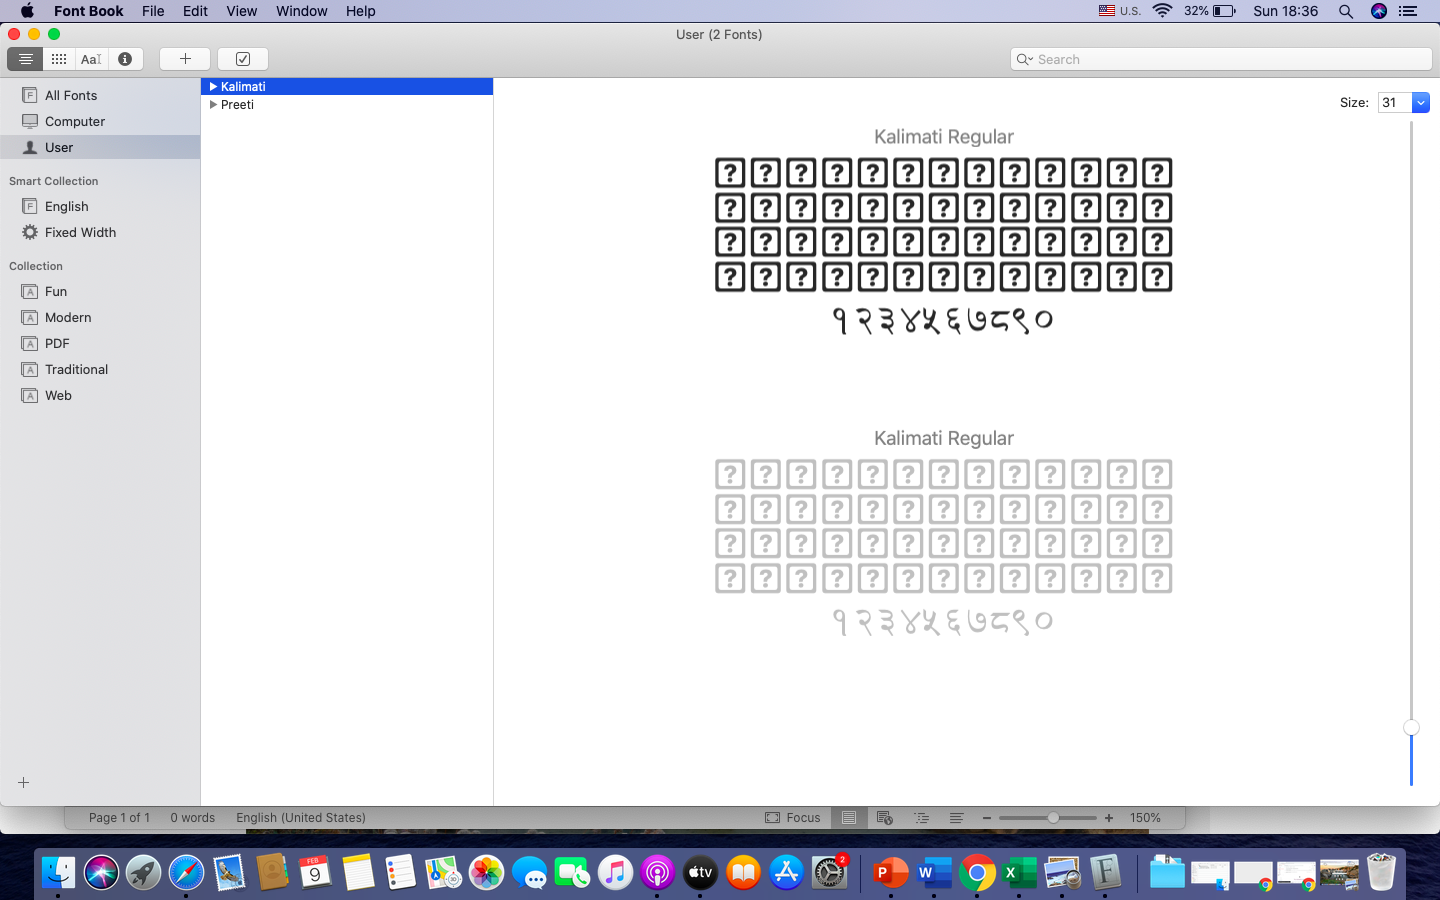Click the 150% zoom level in Word
Image resolution: width=1440 pixels, height=900 pixels.
click(1145, 818)
